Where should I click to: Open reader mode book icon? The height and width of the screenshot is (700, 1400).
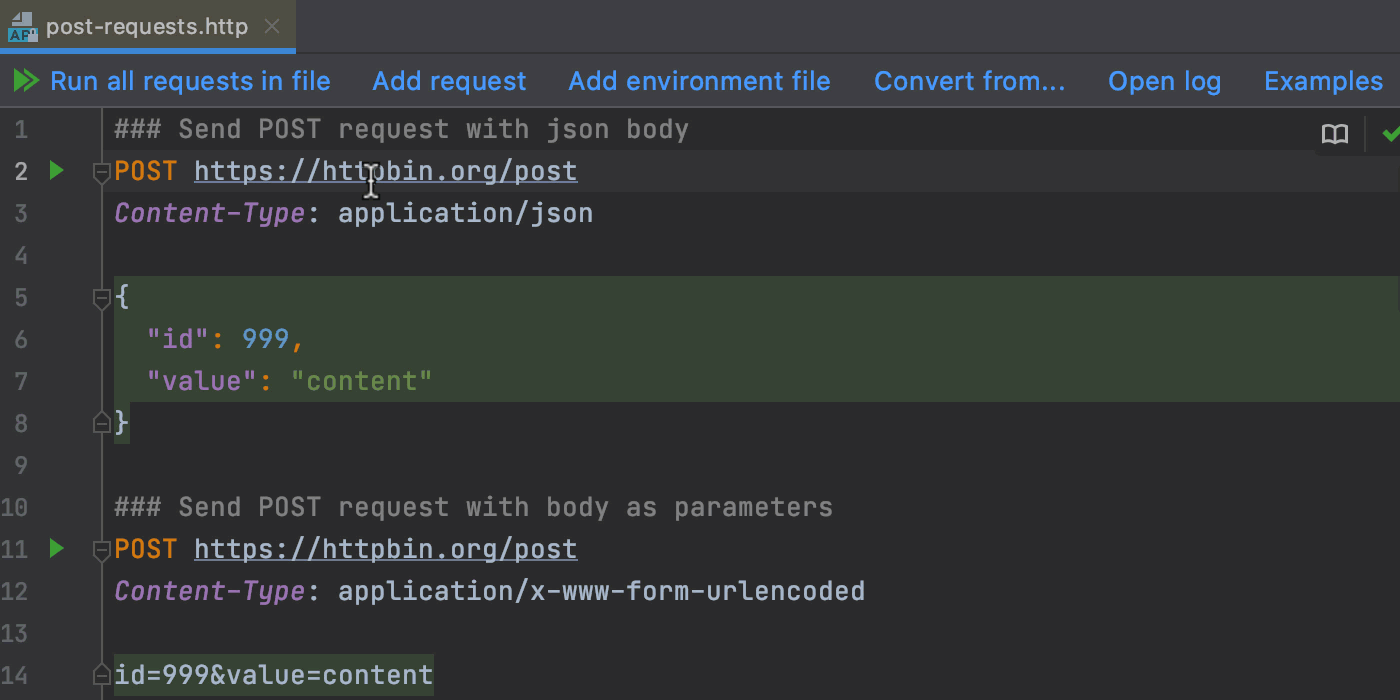(x=1335, y=135)
